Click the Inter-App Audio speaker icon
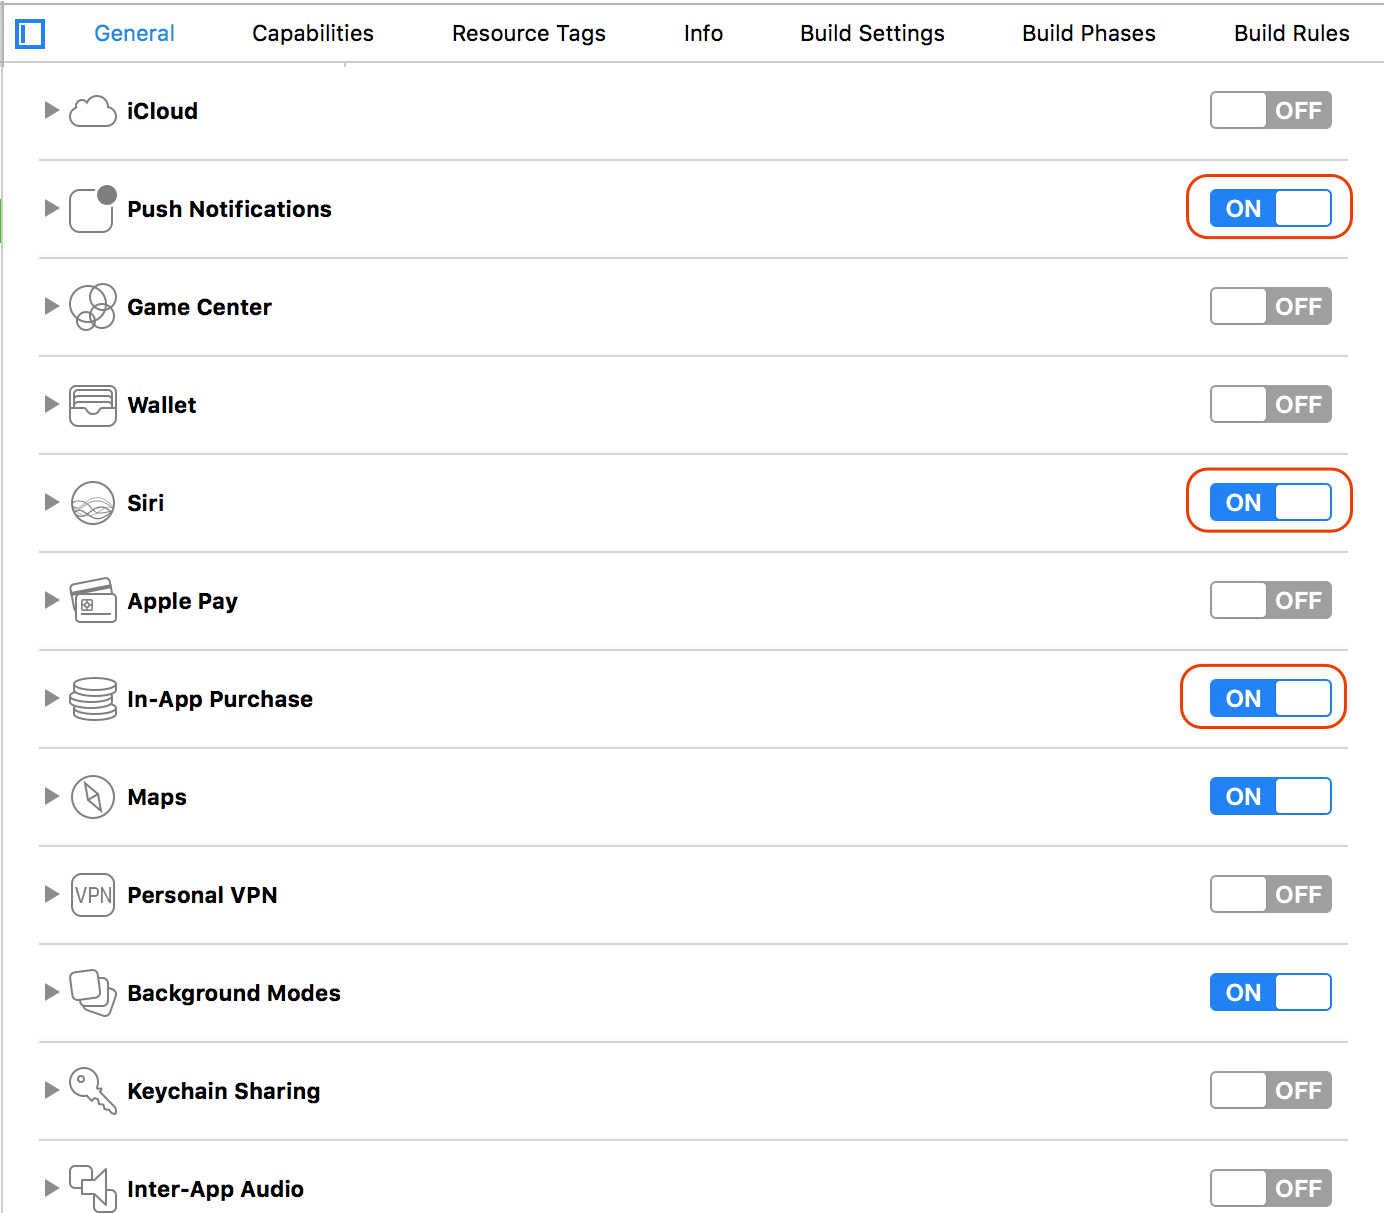The image size is (1384, 1213). pyautogui.click(x=93, y=1189)
